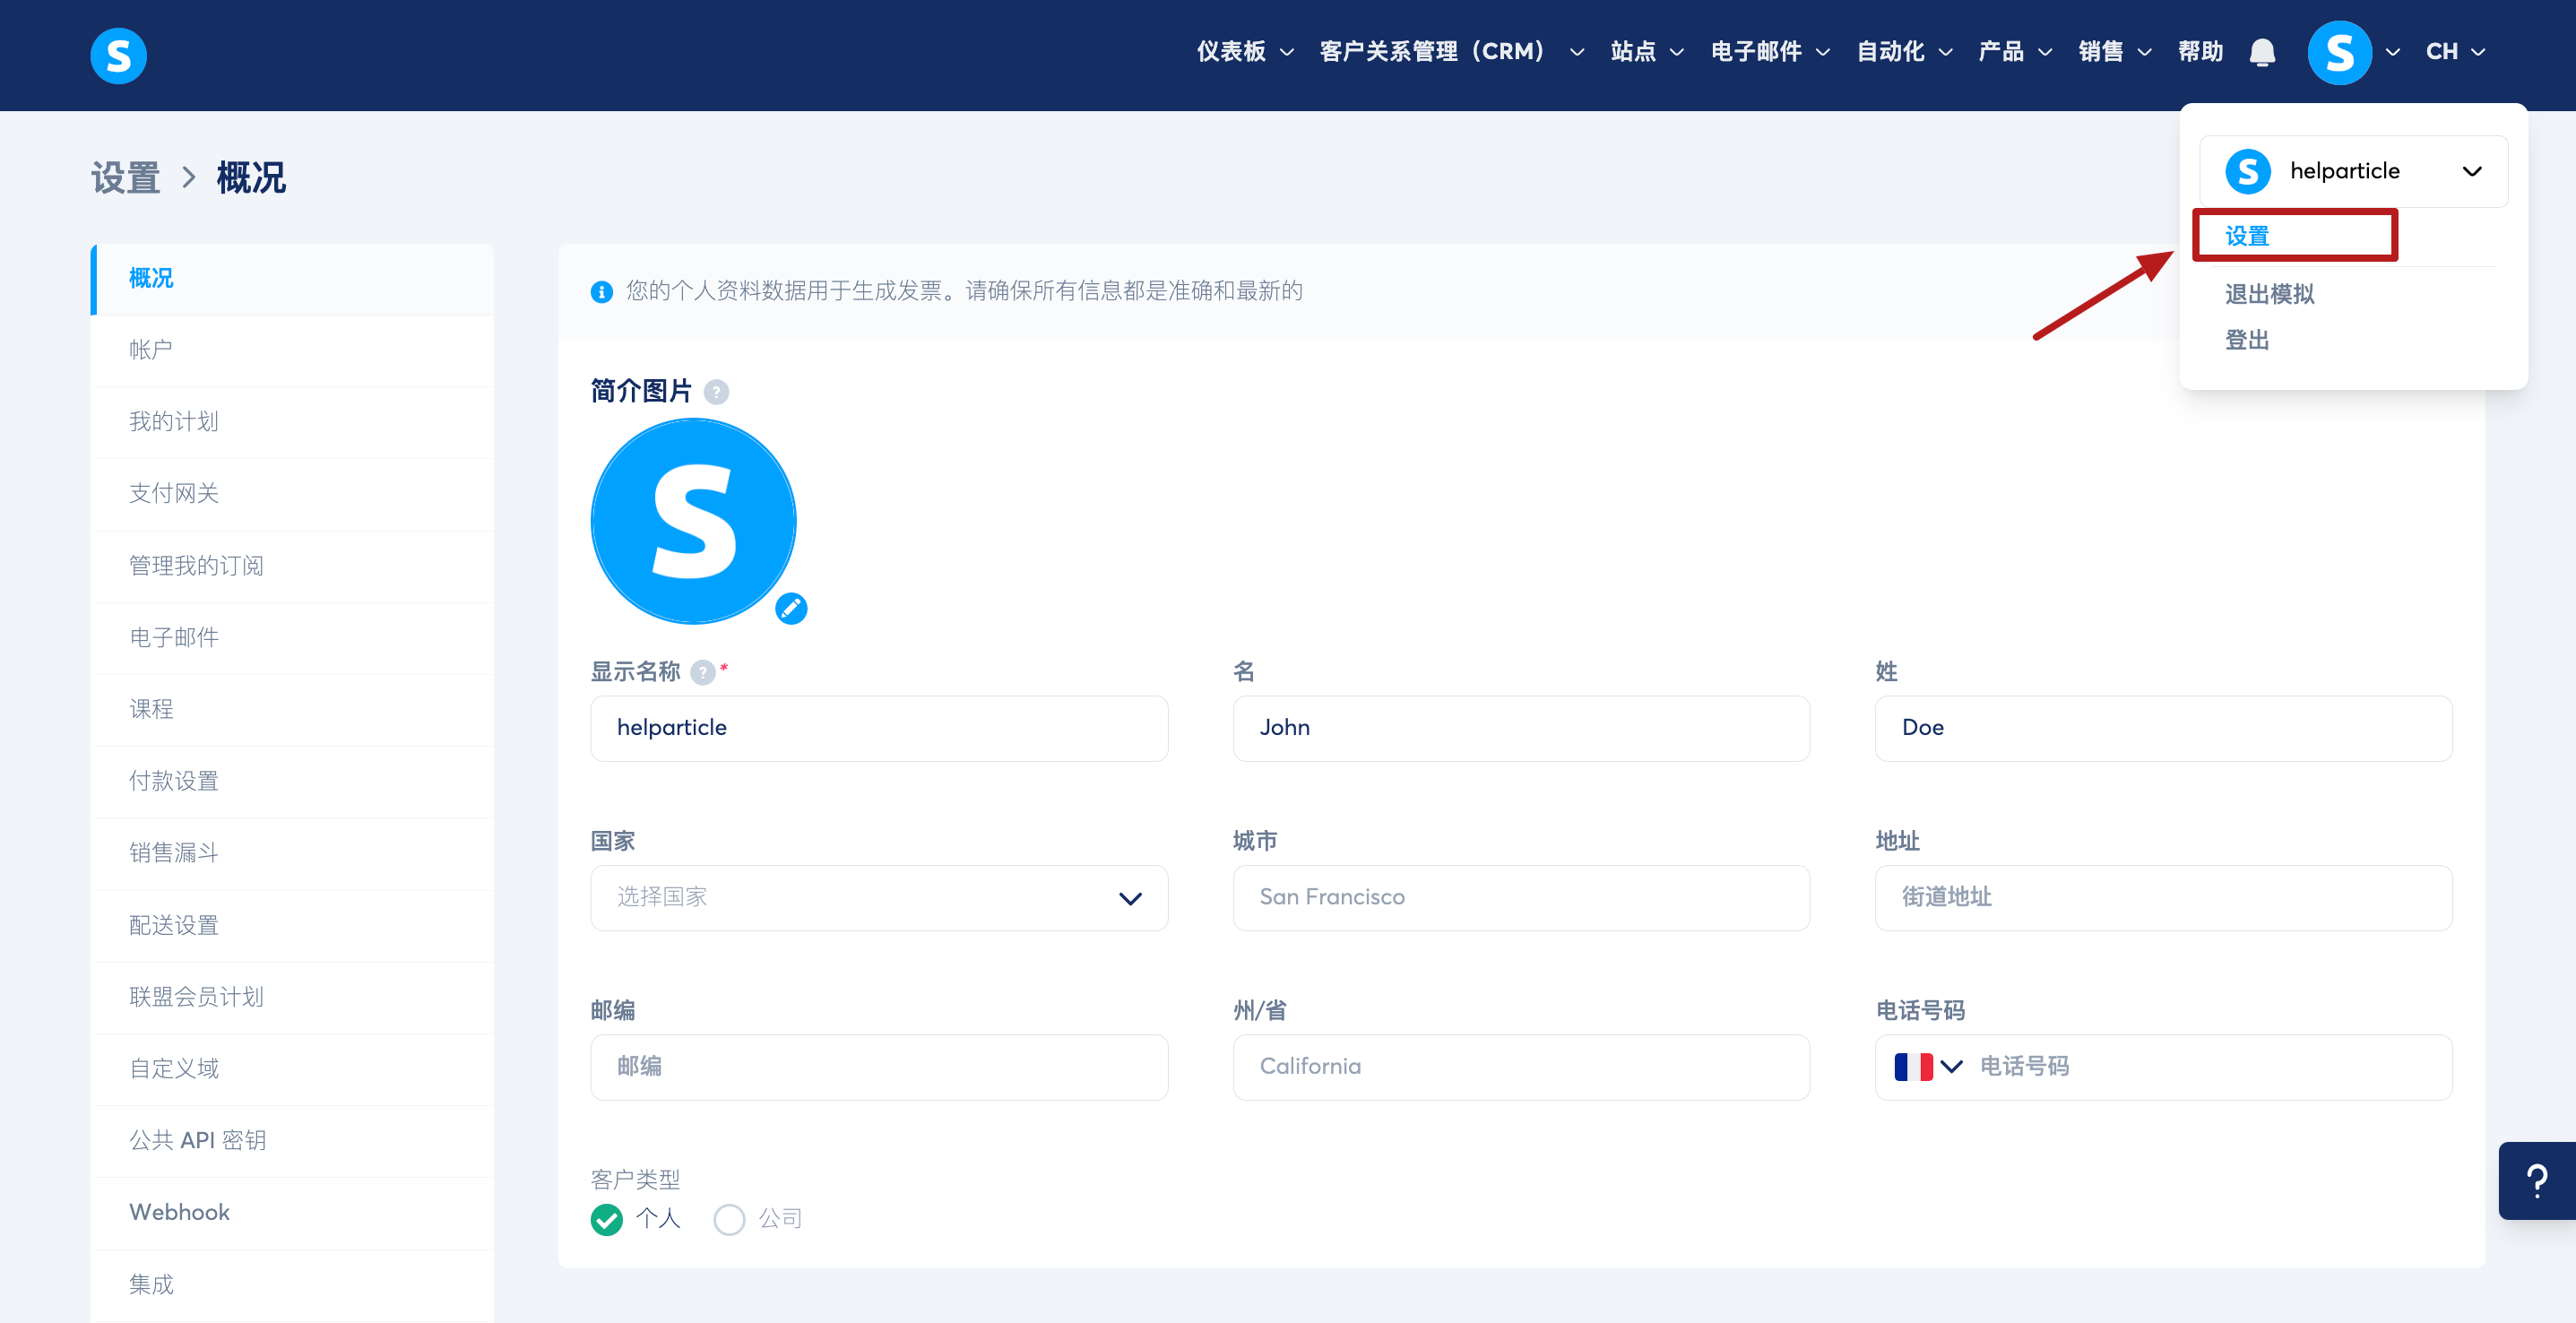Click the pencil edit icon on profile picture
This screenshot has height=1323, width=2576.
point(791,608)
